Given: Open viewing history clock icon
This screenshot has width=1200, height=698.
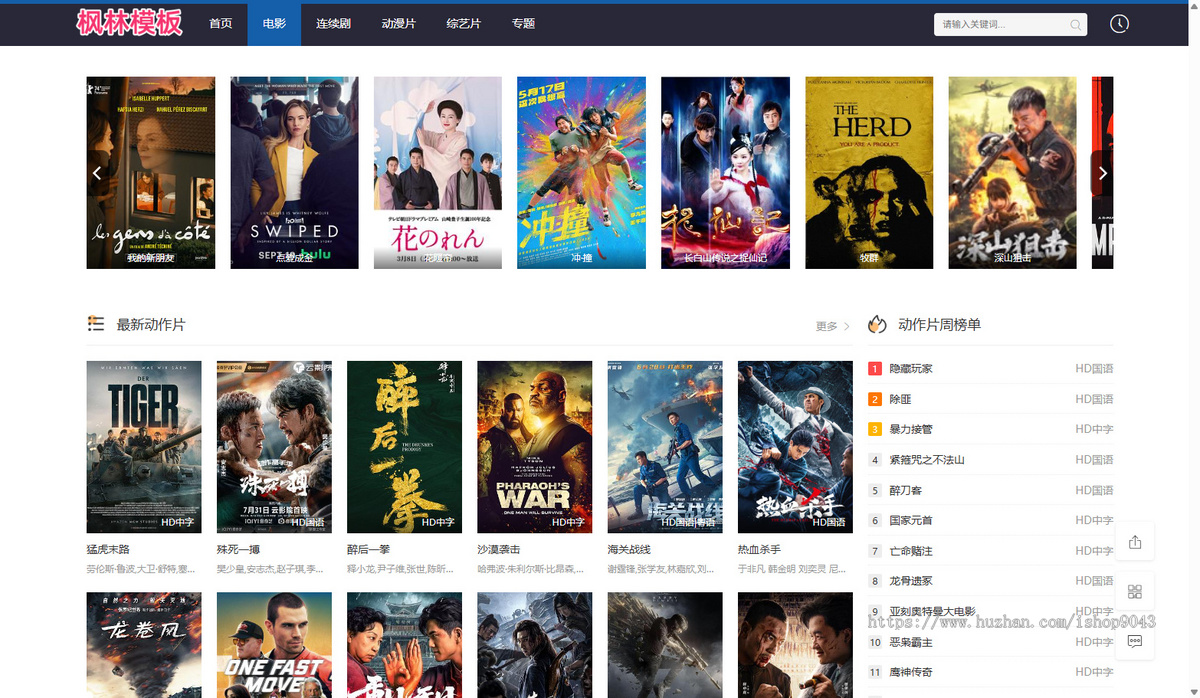Looking at the screenshot, I should coord(1119,24).
